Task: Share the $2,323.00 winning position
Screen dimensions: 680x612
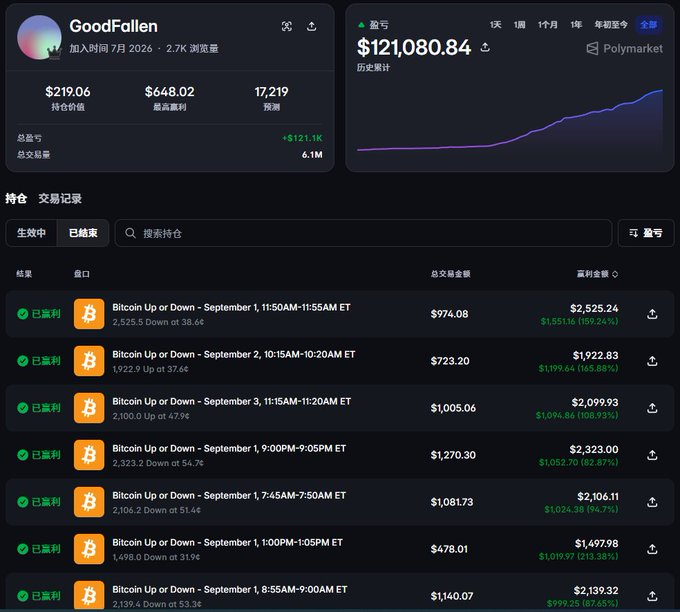Action: (x=652, y=455)
